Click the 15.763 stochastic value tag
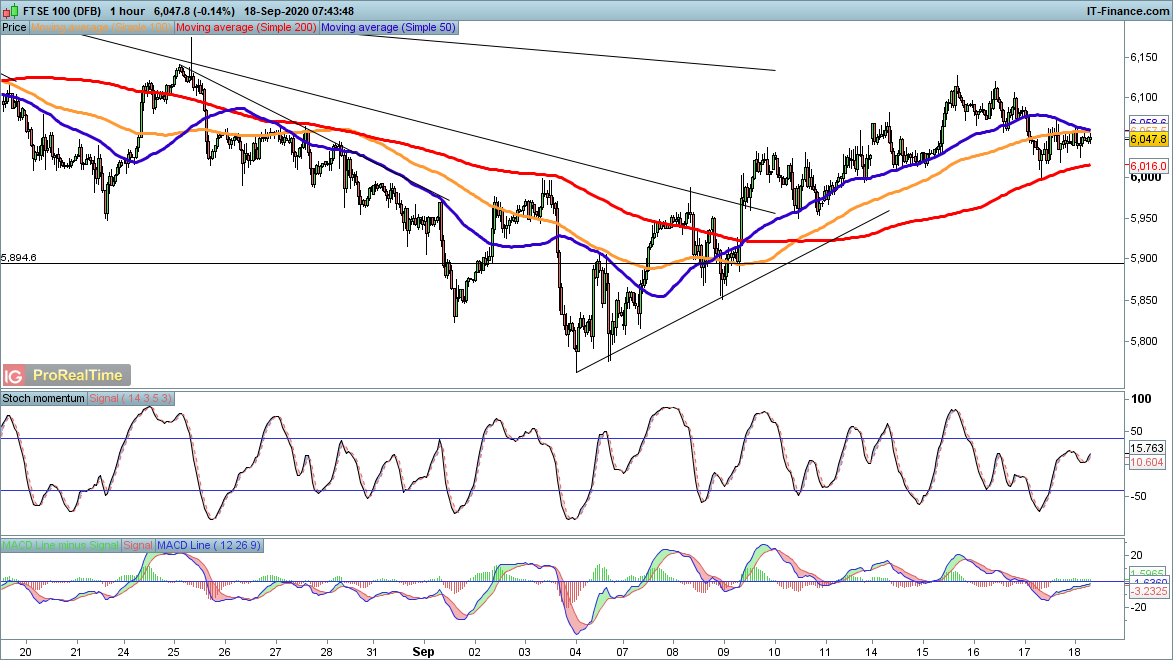 [x=1147, y=448]
